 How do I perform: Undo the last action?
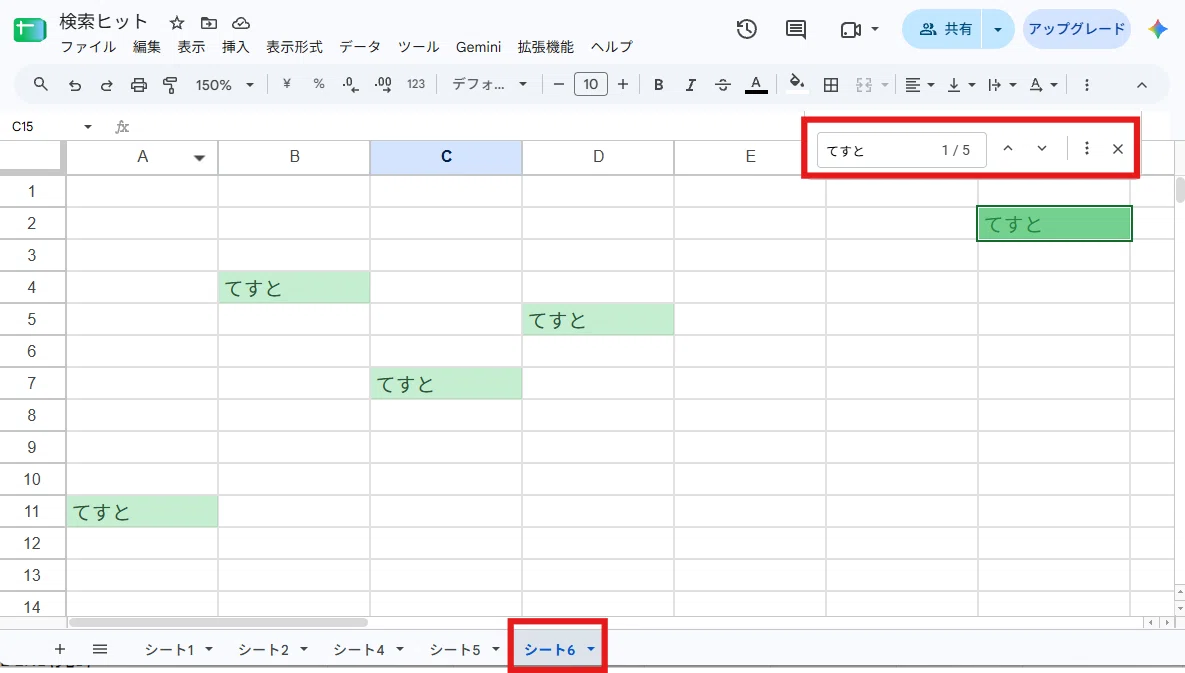click(x=74, y=85)
